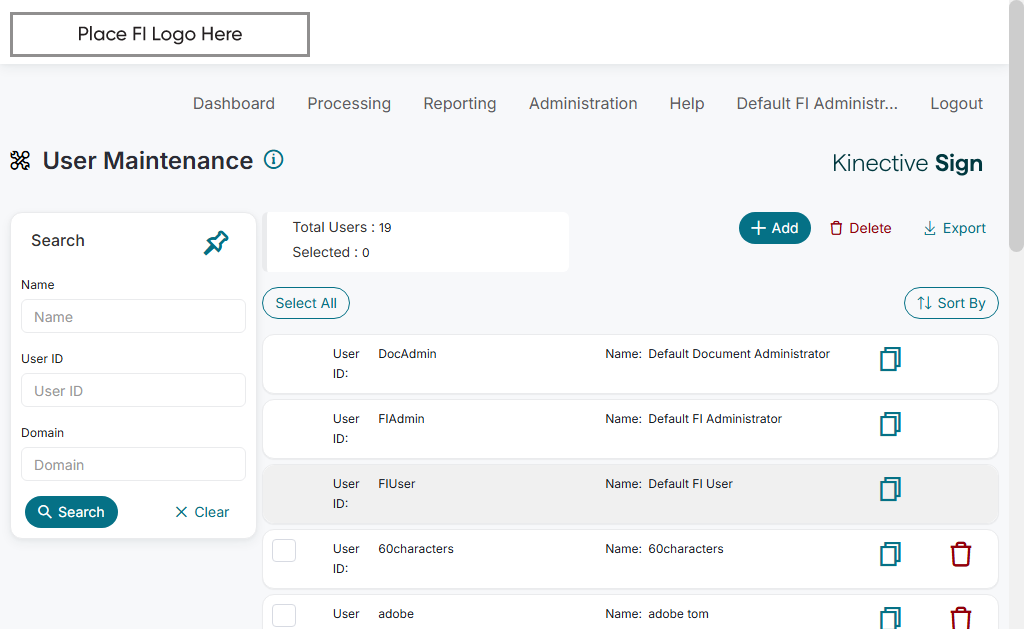
Task: Click the page vertical scrollbar
Action: click(1016, 130)
